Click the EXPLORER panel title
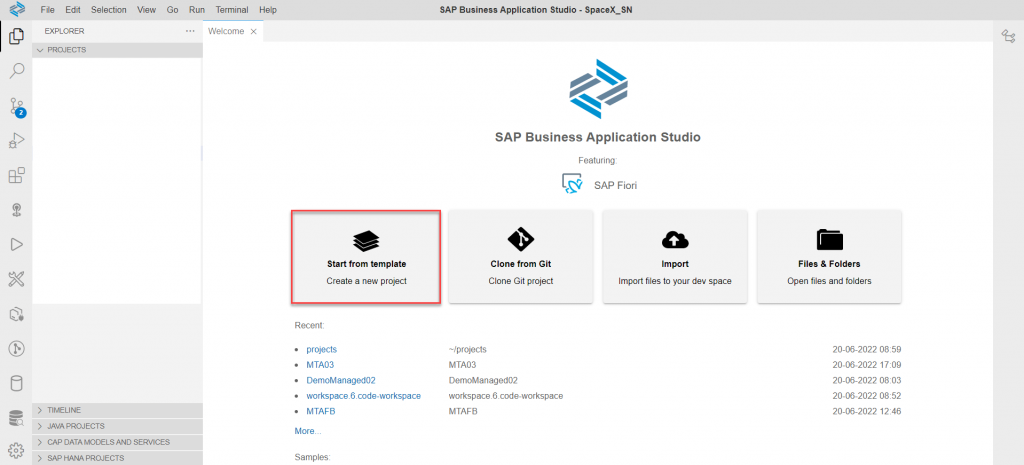This screenshot has height=465, width=1024. [64, 31]
